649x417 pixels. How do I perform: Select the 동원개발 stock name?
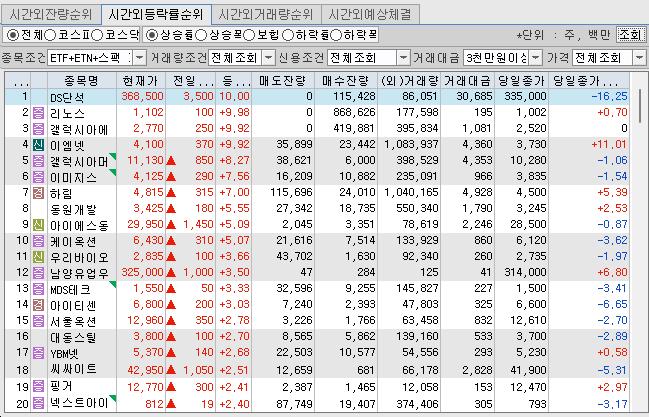pos(73,209)
